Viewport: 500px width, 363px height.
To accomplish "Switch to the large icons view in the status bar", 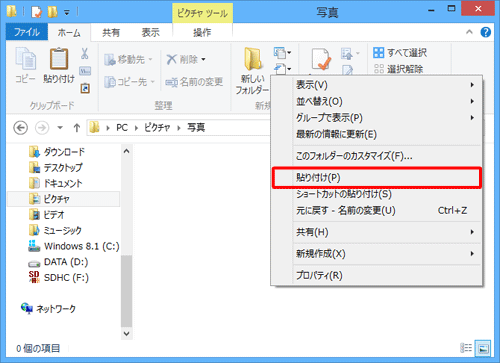I will point(483,348).
